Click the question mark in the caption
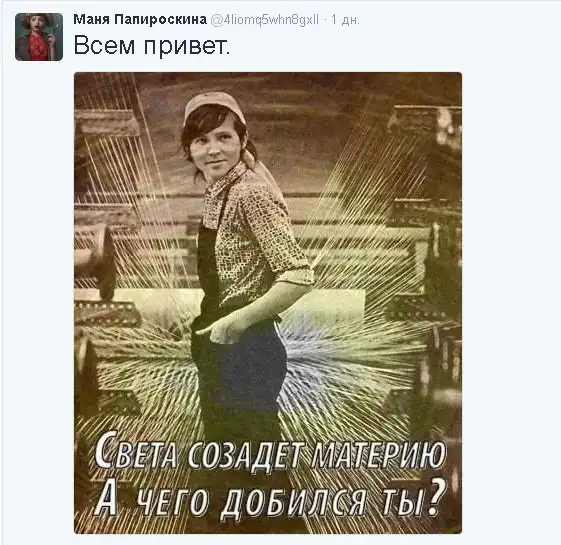This screenshot has height=545, width=561. coord(437,497)
